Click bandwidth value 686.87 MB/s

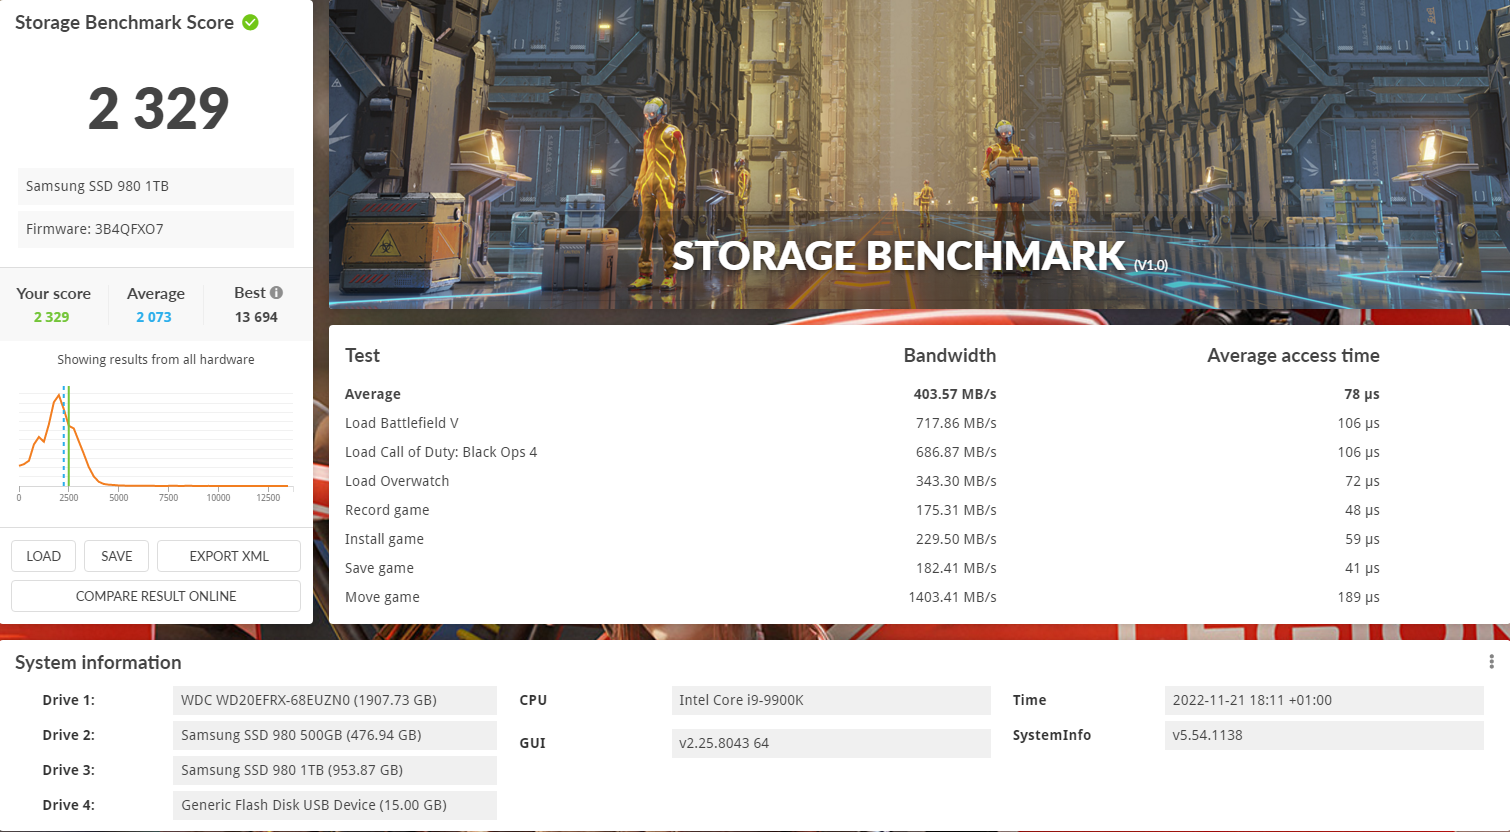956,452
